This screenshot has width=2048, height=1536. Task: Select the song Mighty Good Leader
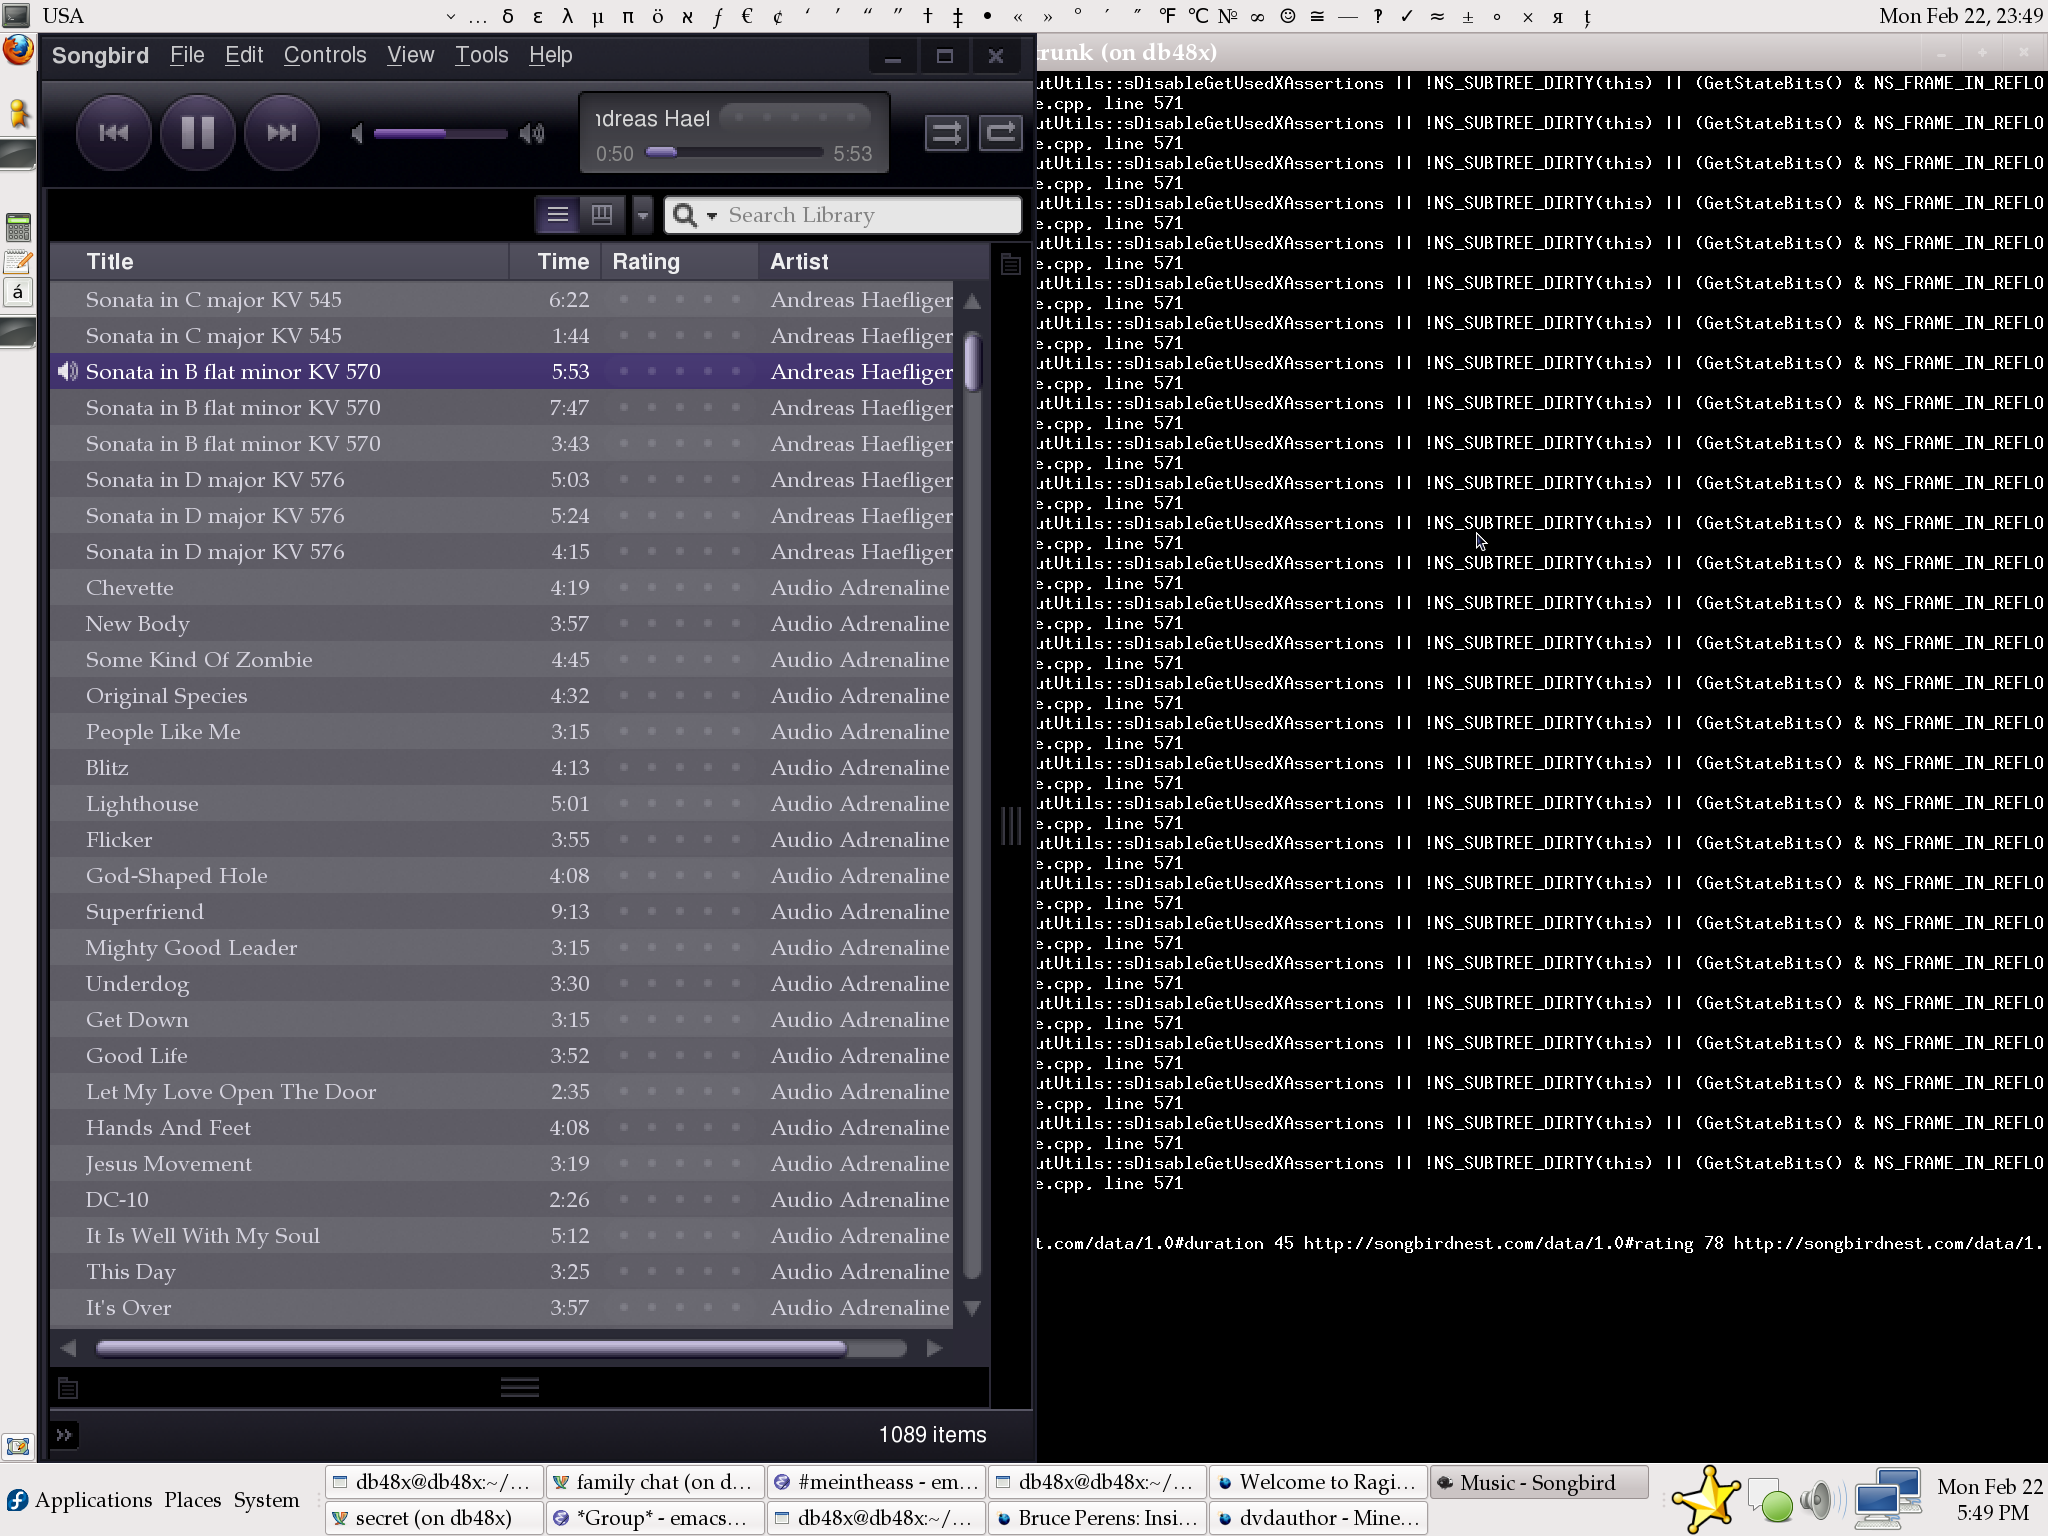(502, 948)
